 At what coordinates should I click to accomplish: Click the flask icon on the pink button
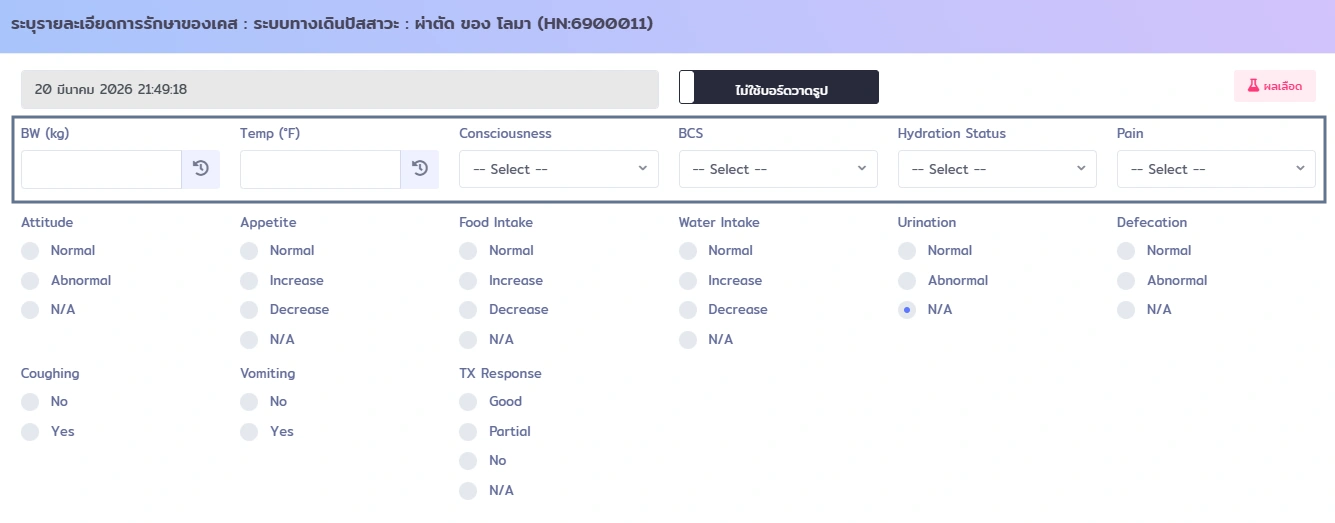pyautogui.click(x=1251, y=87)
